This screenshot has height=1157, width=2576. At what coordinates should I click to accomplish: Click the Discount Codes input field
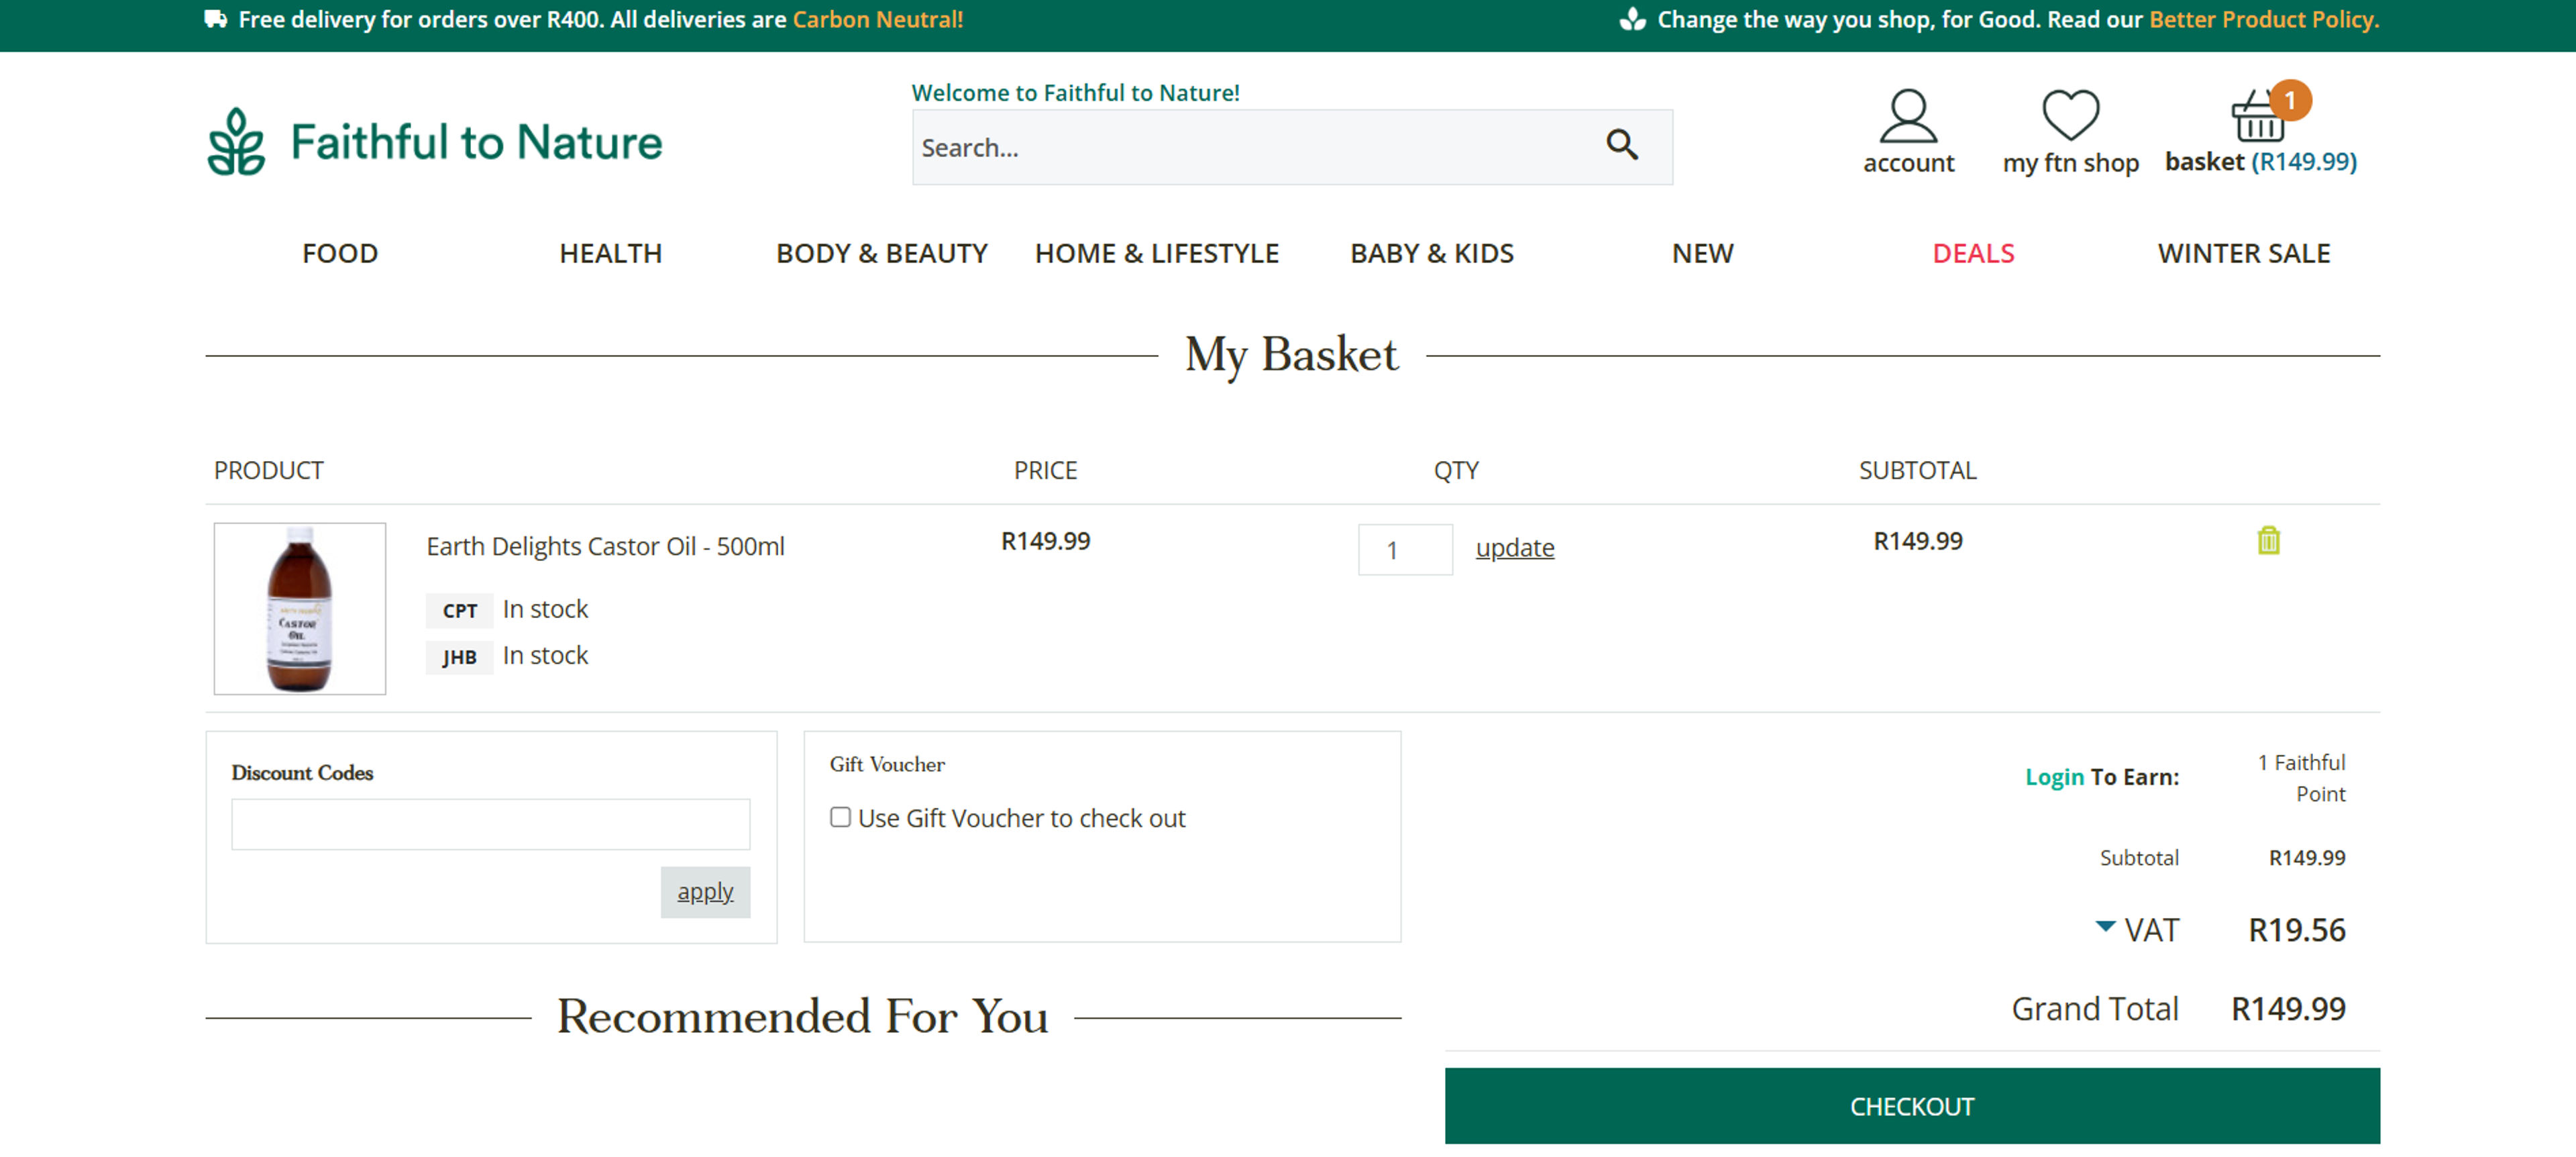[490, 824]
